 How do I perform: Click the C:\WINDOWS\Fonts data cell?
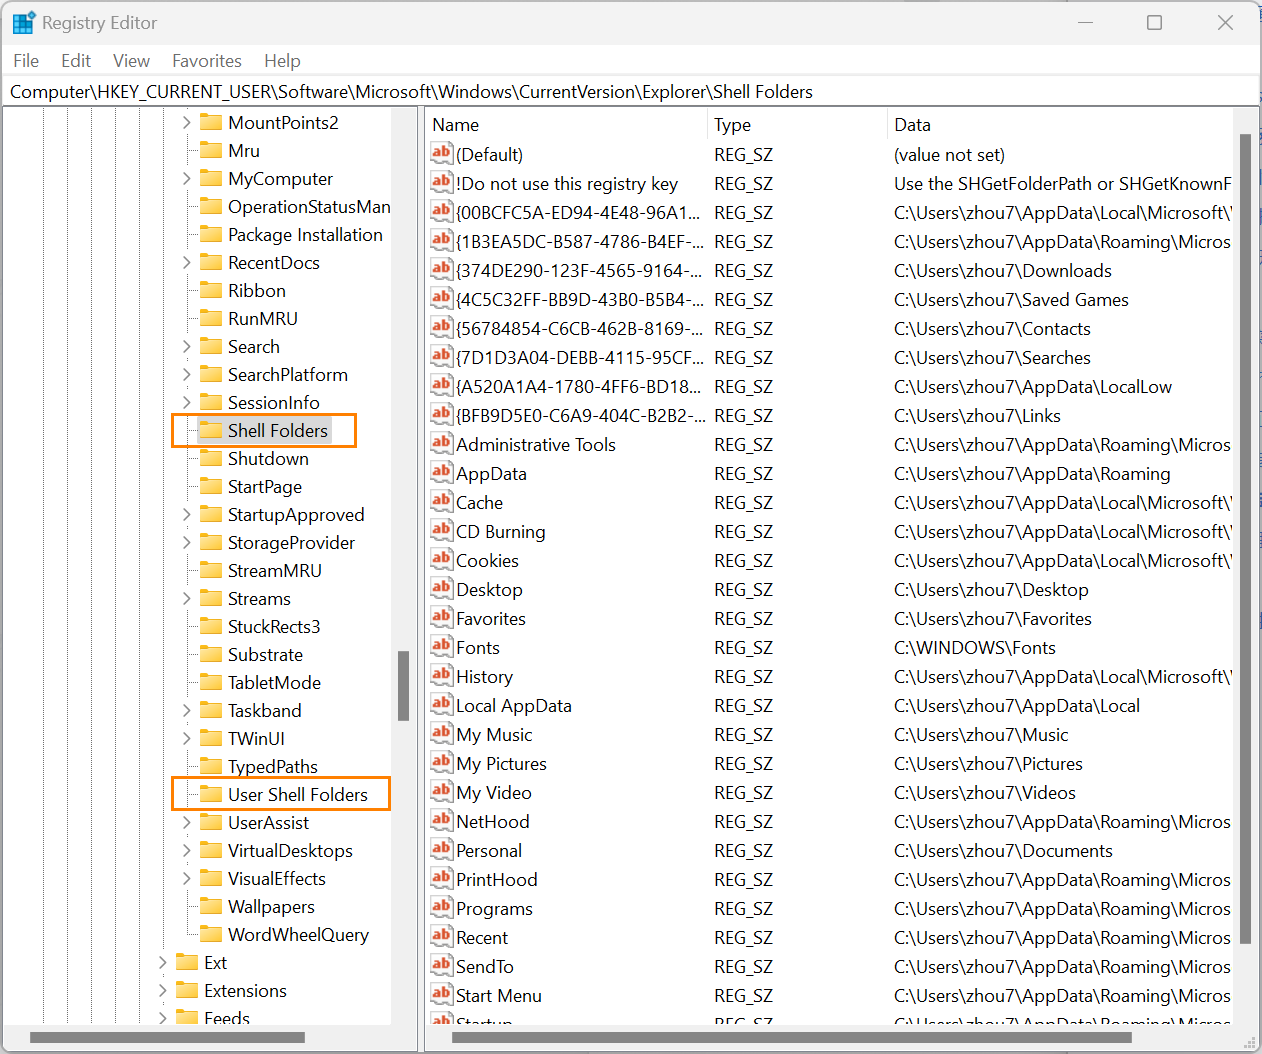975,648
